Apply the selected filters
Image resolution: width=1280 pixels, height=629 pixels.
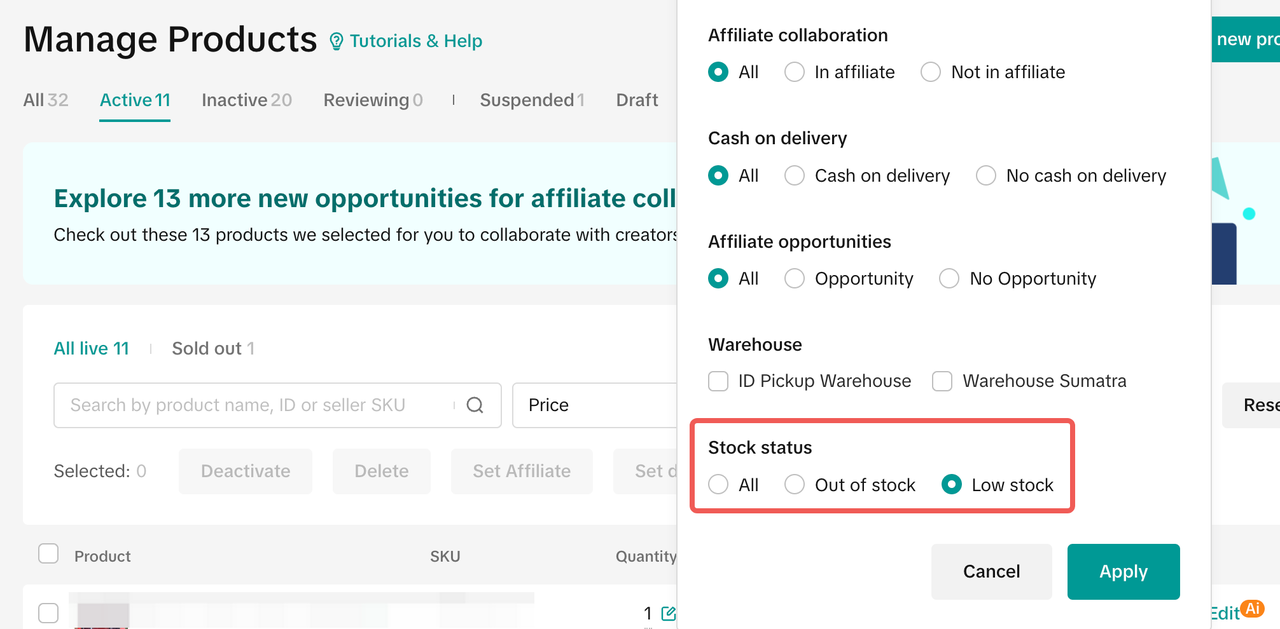1123,571
